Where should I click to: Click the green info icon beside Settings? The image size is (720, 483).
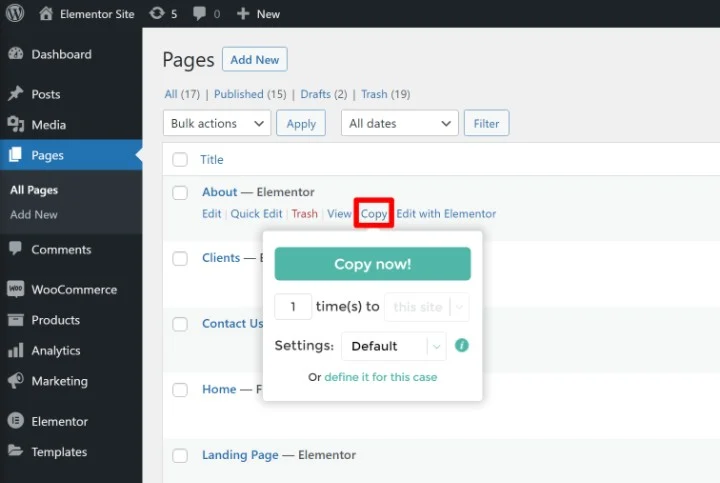tap(461, 345)
